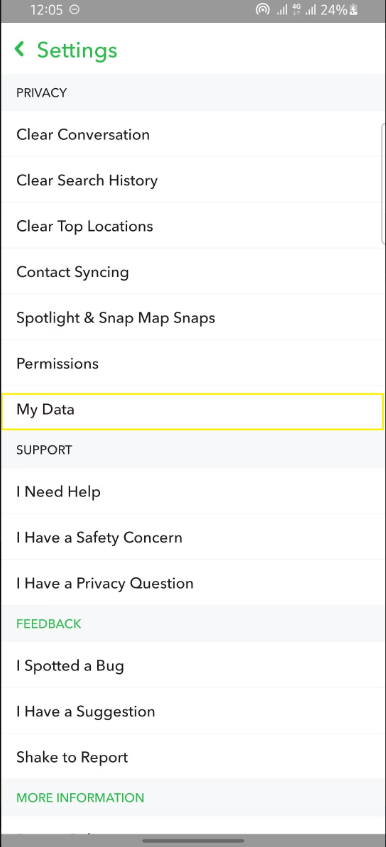Viewport: 386px width, 847px height.
Task: Tap the hotspot icon in status bar
Action: coord(262,10)
